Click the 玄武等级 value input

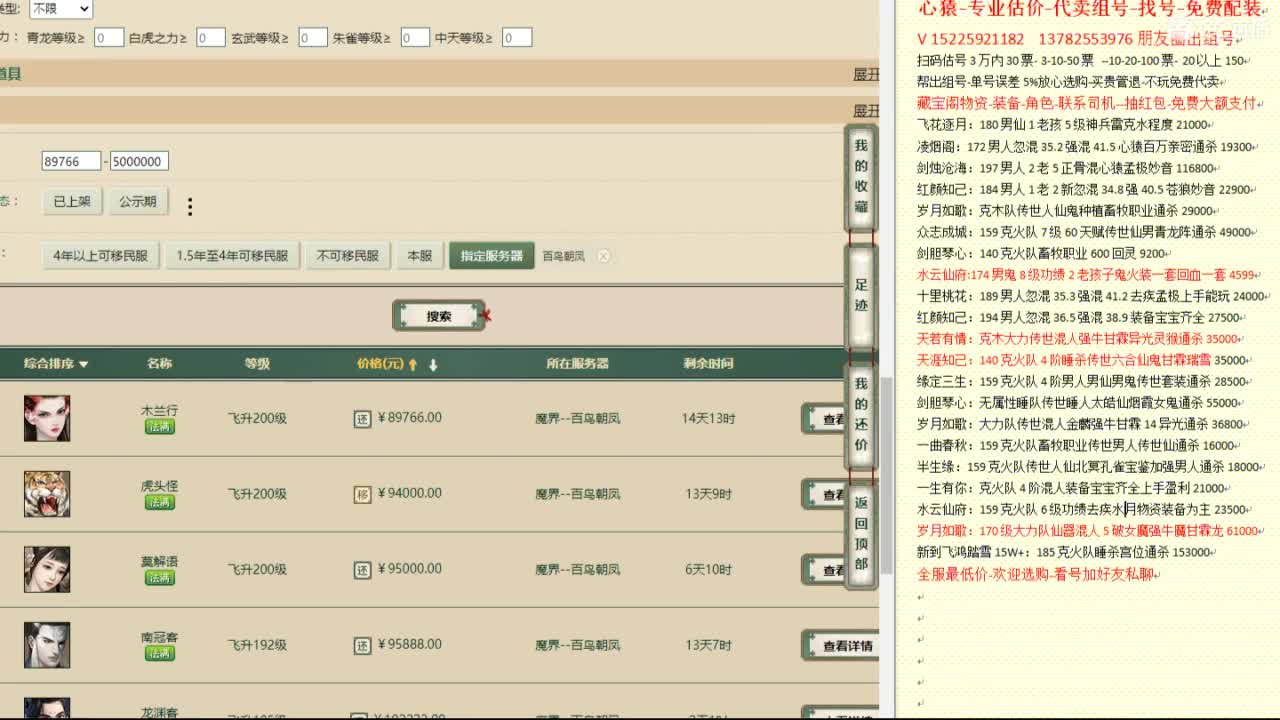click(312, 38)
